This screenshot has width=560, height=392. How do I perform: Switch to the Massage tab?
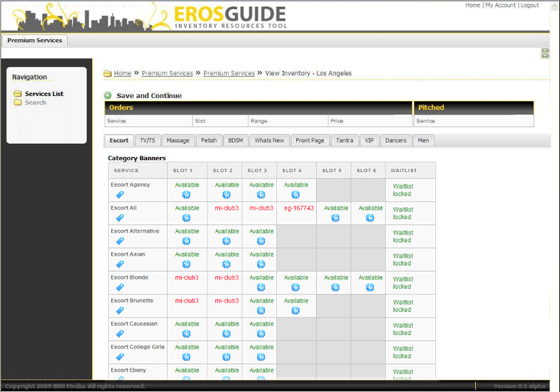(178, 141)
